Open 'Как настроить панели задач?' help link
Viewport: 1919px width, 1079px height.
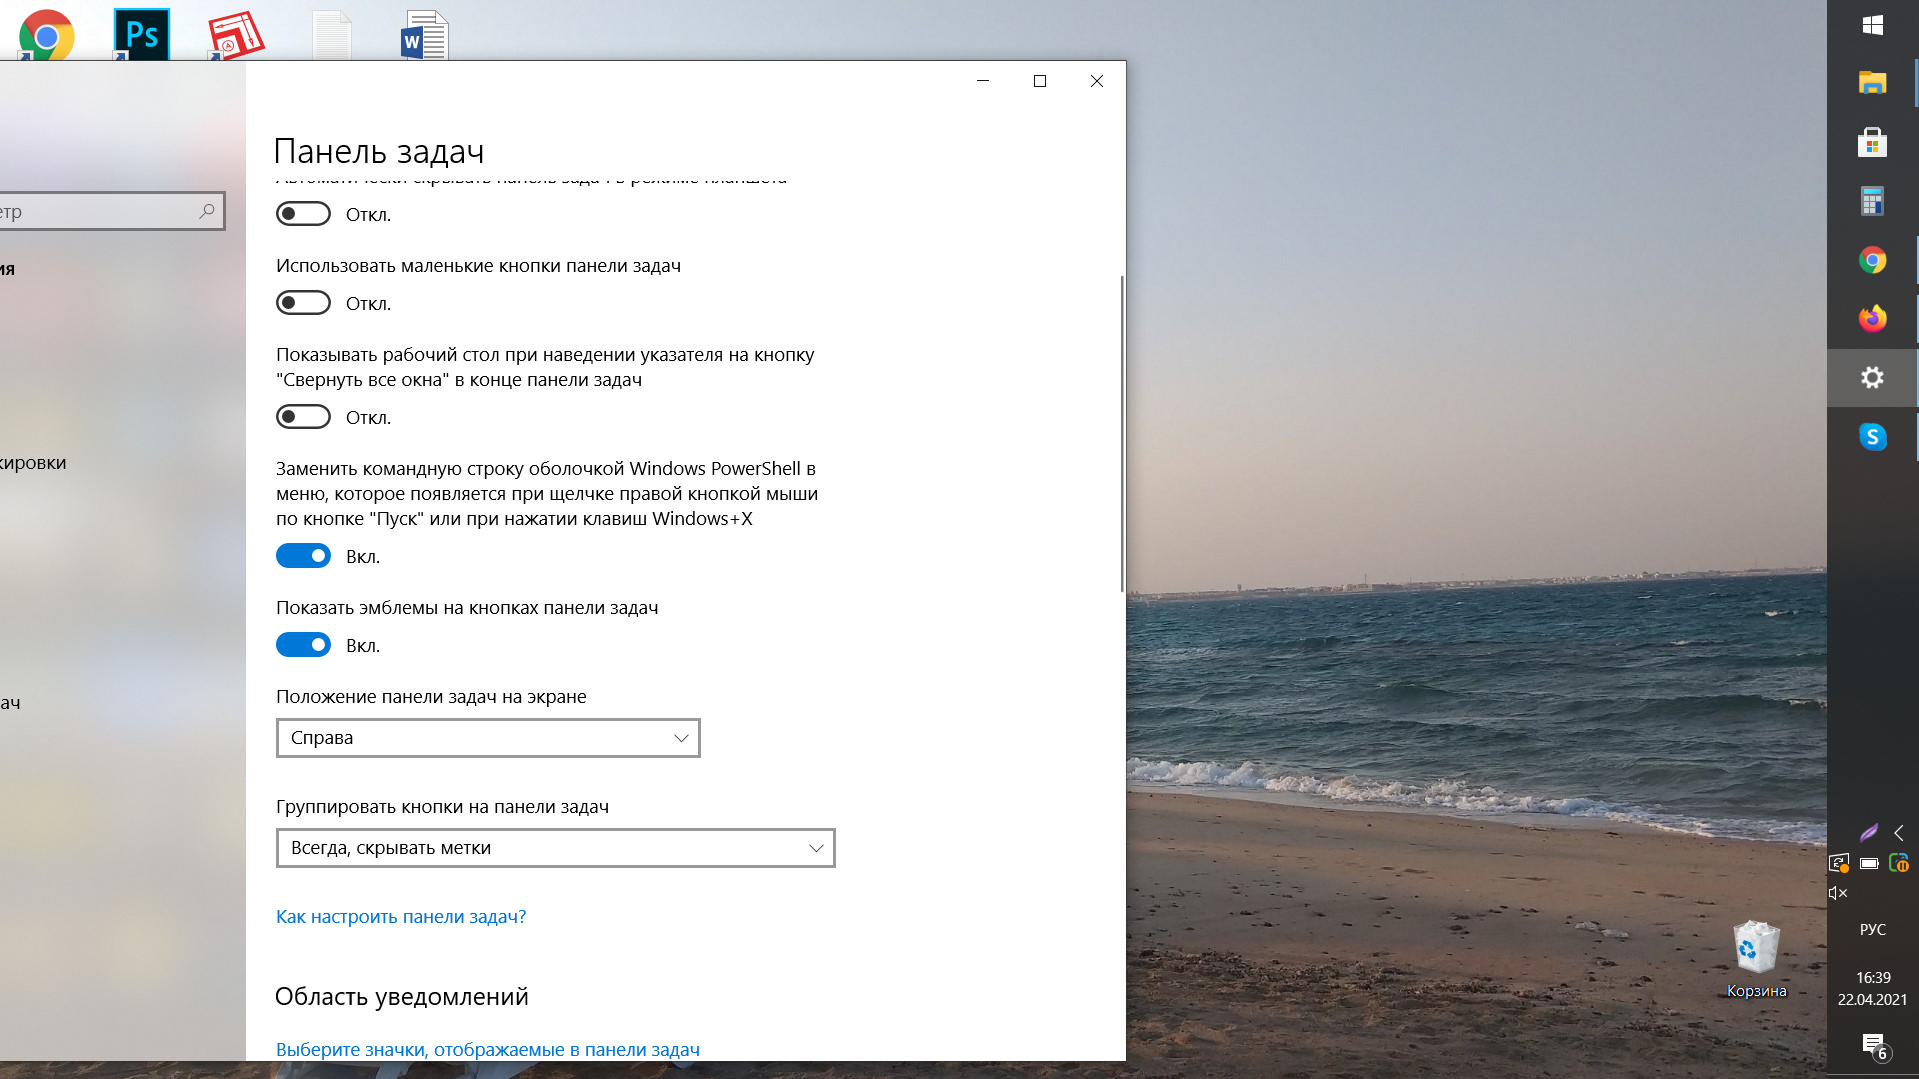(401, 917)
